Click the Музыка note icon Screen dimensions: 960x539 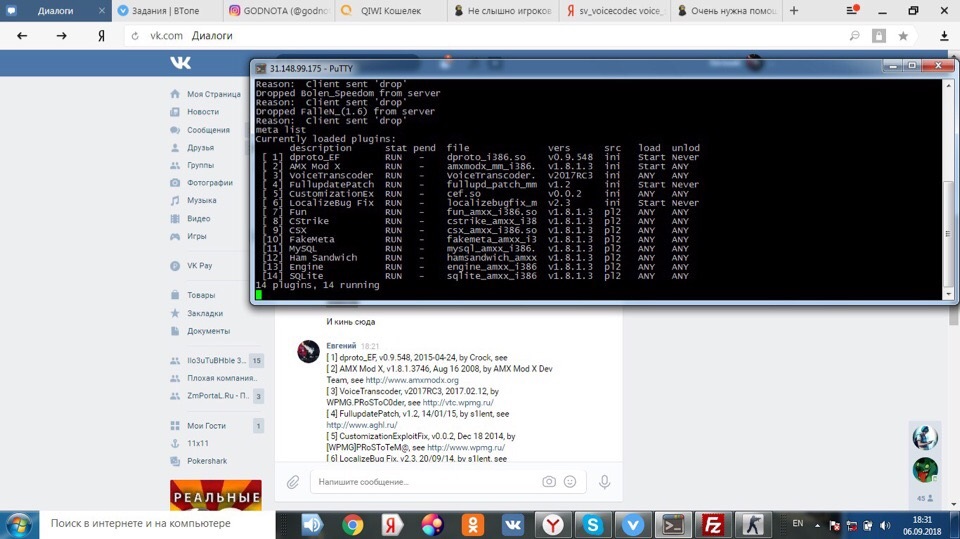point(175,200)
